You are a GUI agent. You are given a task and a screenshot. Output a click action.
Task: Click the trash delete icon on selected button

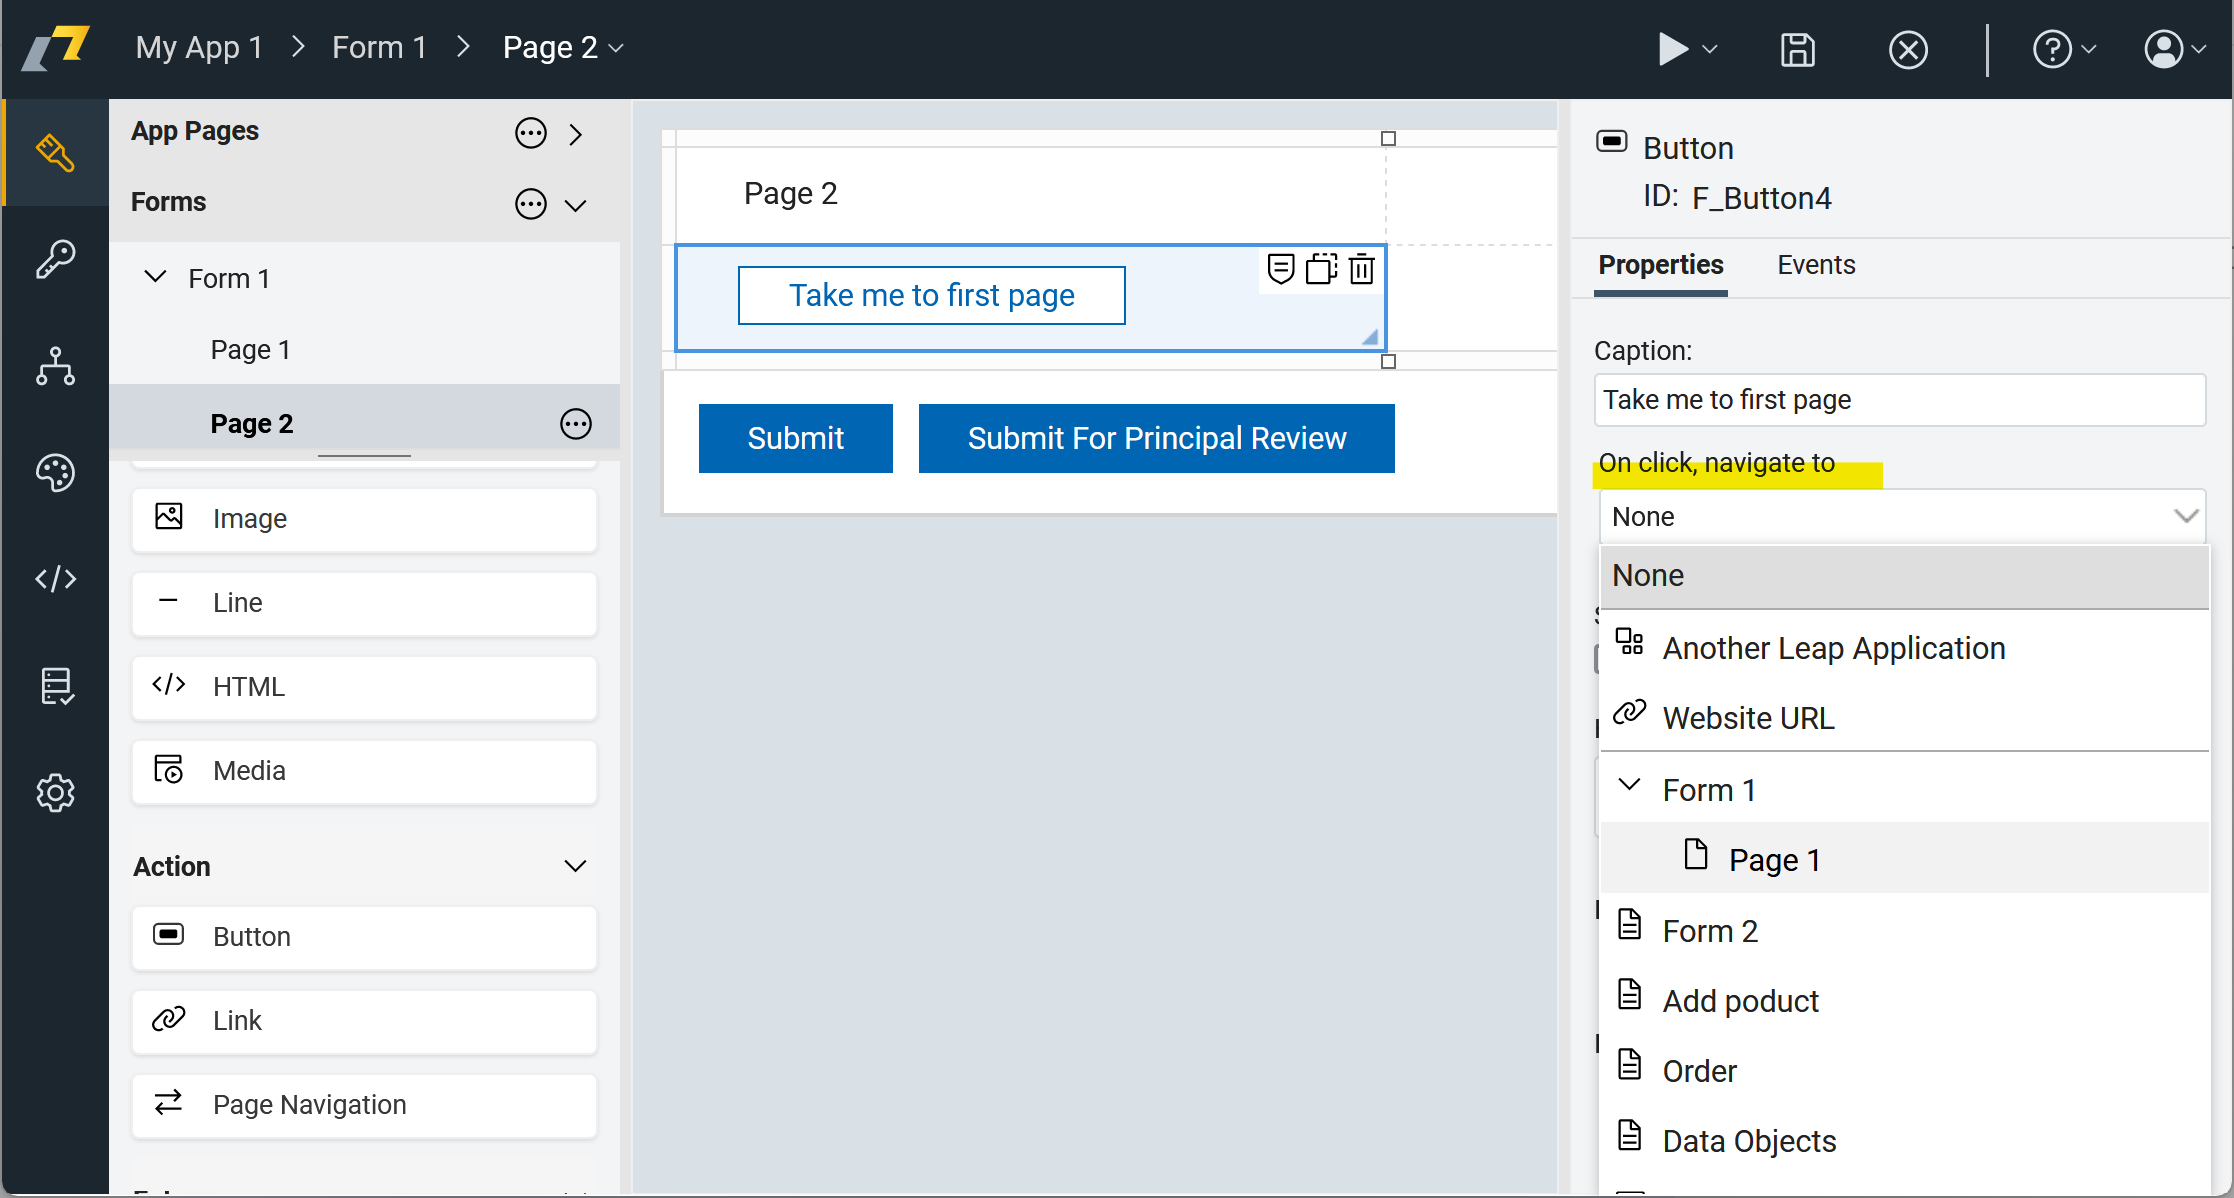click(x=1361, y=269)
